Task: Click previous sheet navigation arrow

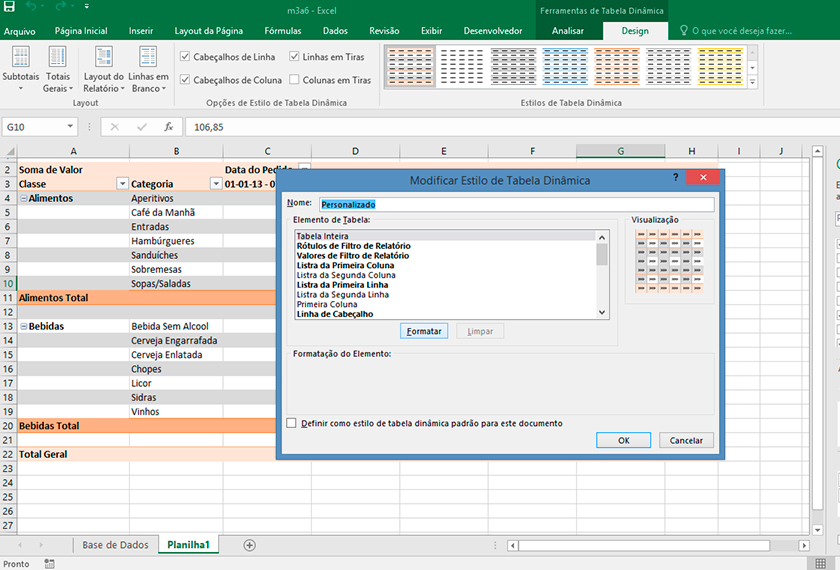Action: pos(20,545)
